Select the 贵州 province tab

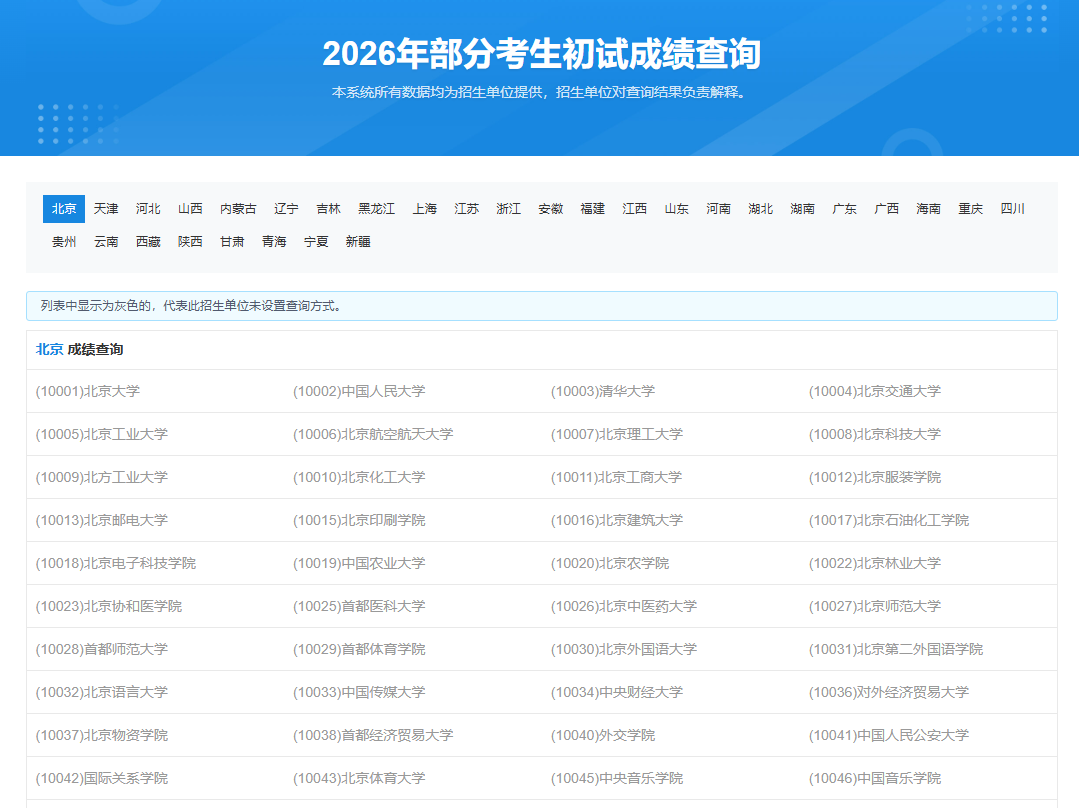pos(64,242)
